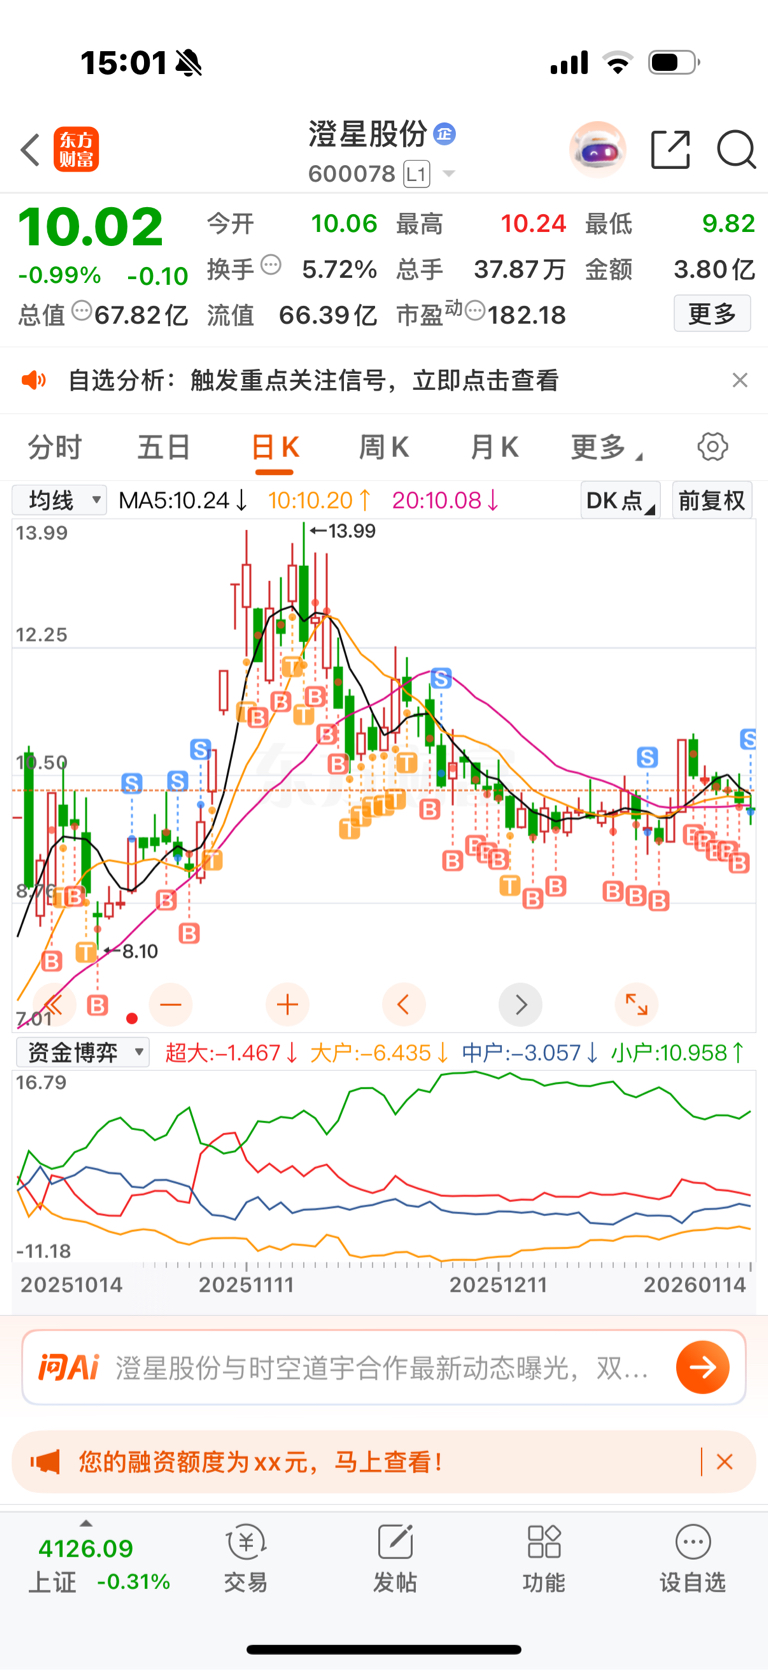Tap the MA5:10.24 value label

(x=183, y=500)
